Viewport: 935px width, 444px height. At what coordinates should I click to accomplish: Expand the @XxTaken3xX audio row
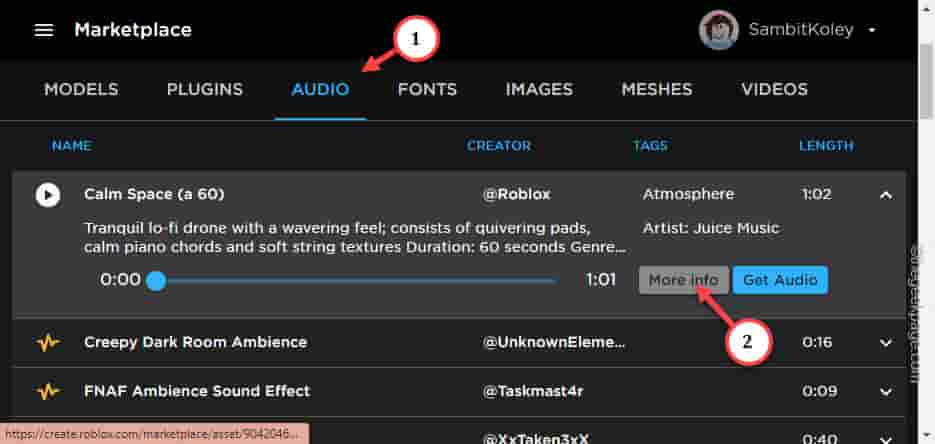click(886, 439)
